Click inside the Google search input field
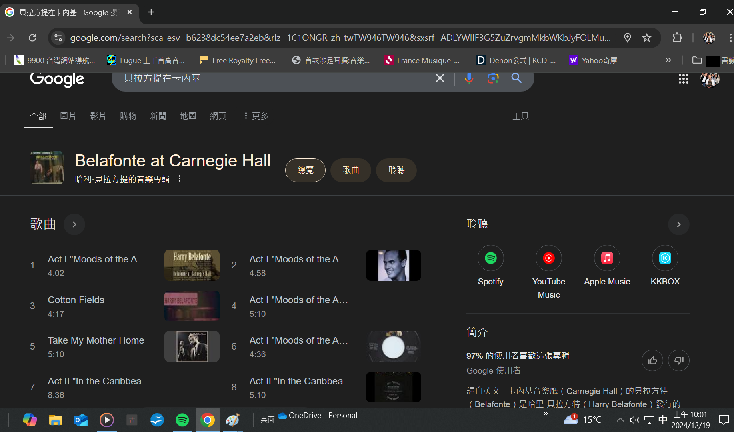Viewport: 734px width, 434px height. tap(276, 78)
